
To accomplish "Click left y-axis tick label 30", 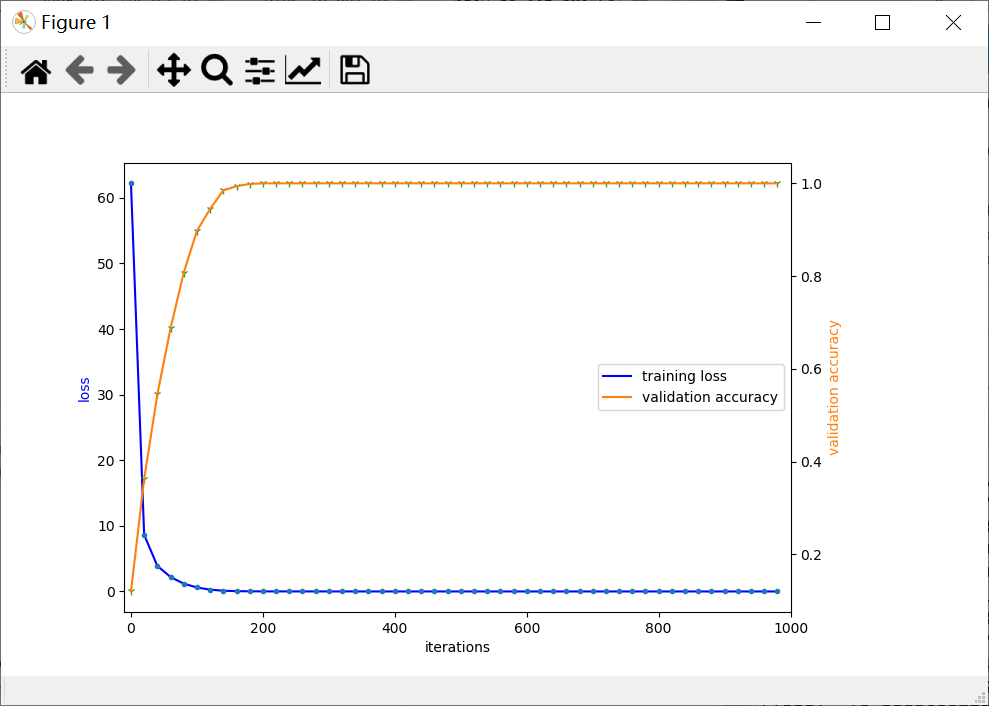I will [107, 395].
